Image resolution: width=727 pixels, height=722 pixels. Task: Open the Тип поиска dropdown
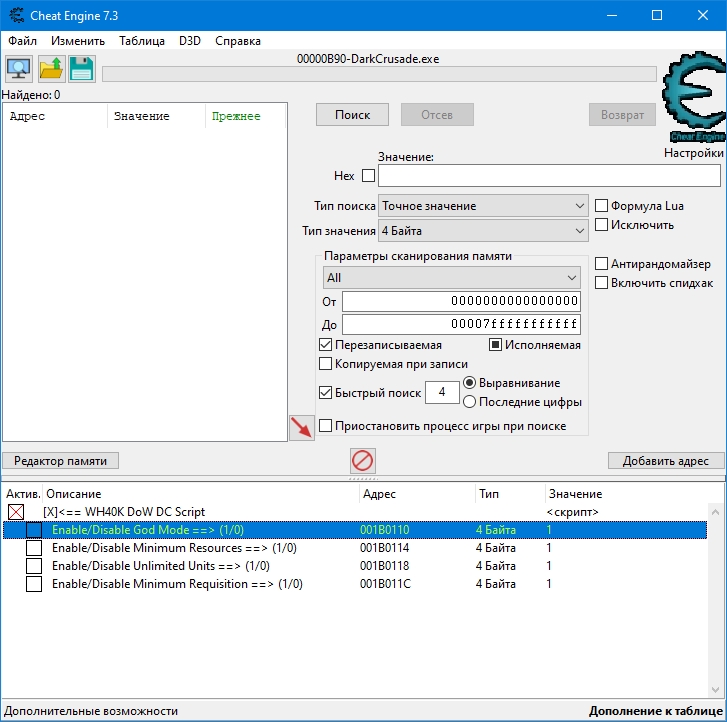[x=483, y=206]
